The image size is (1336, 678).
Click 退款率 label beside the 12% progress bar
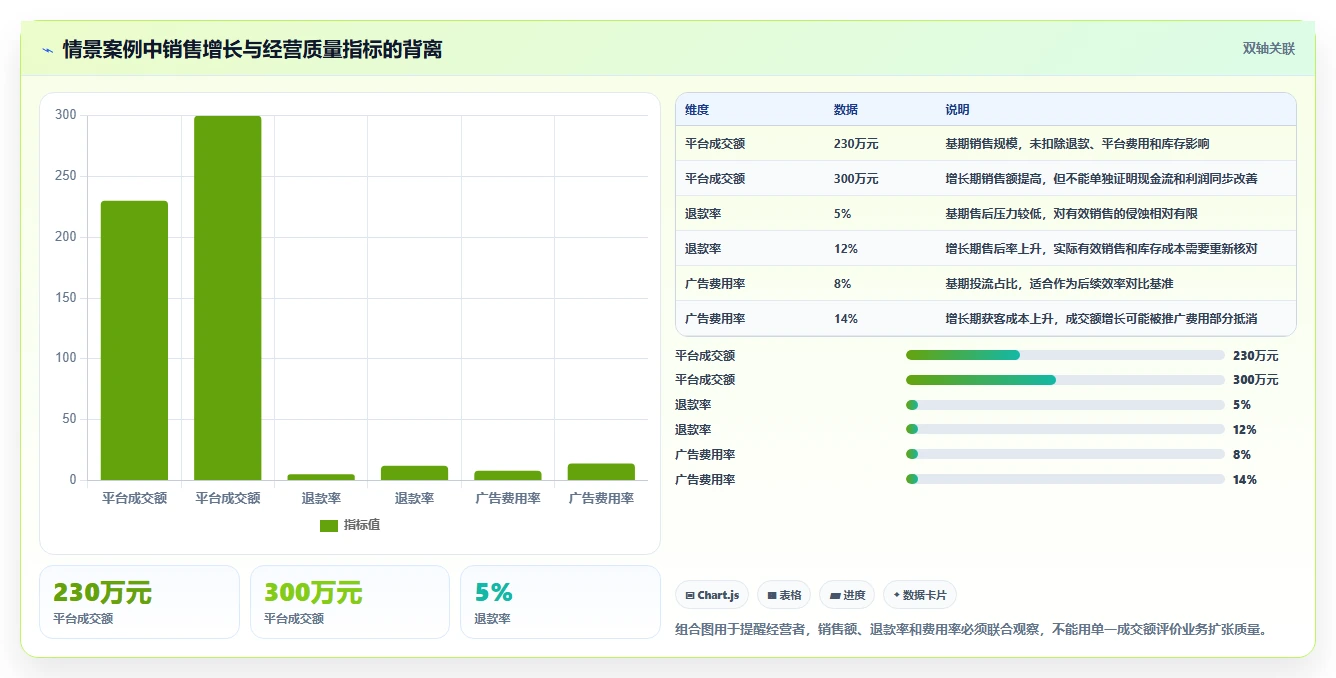click(x=693, y=430)
